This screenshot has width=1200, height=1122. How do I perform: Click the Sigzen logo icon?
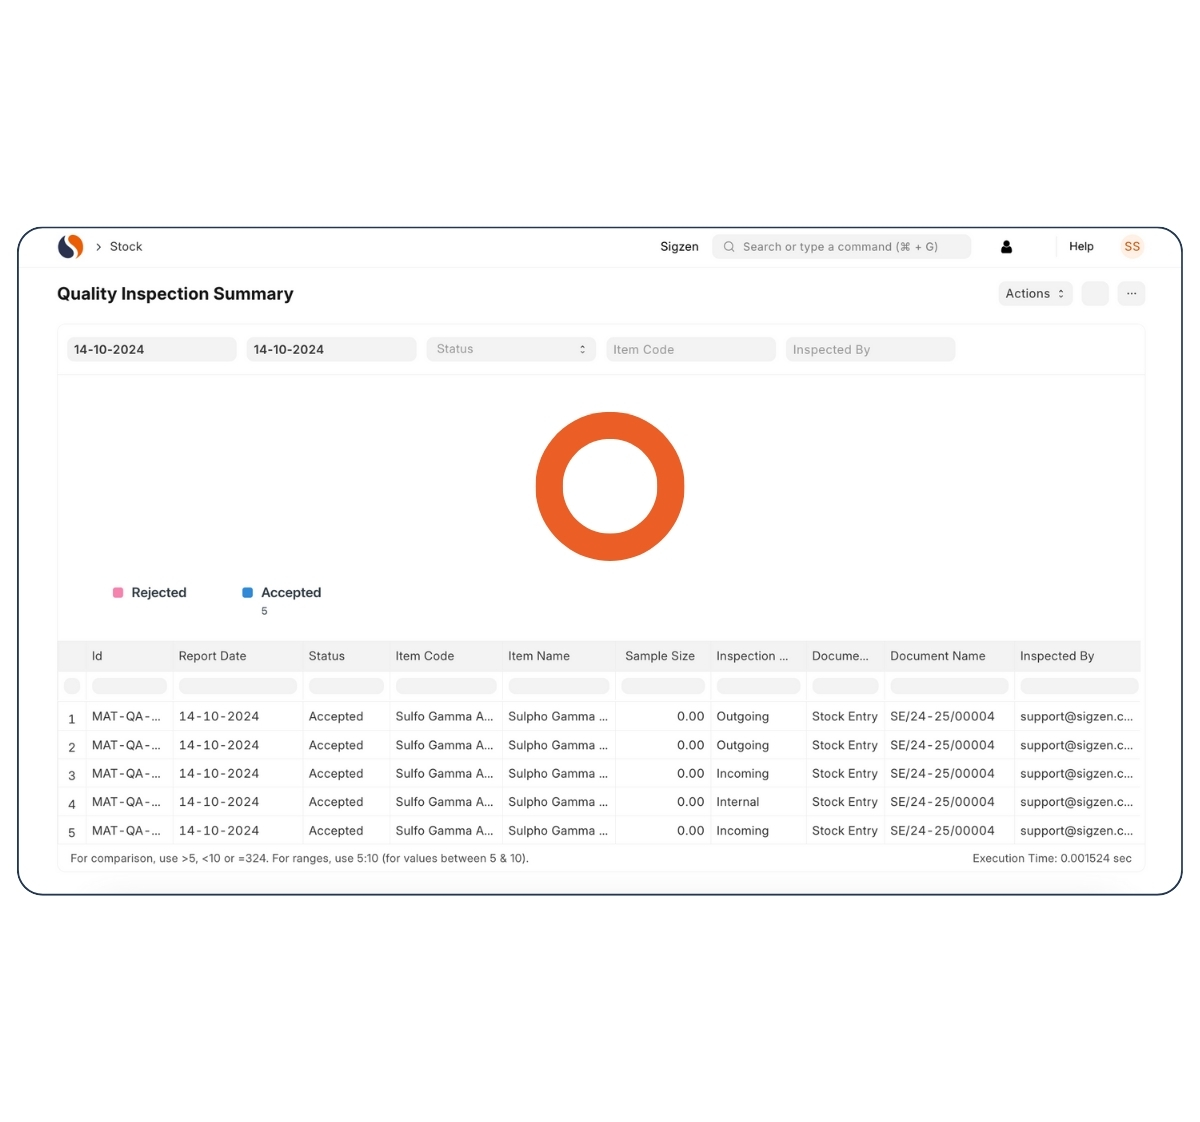[70, 247]
